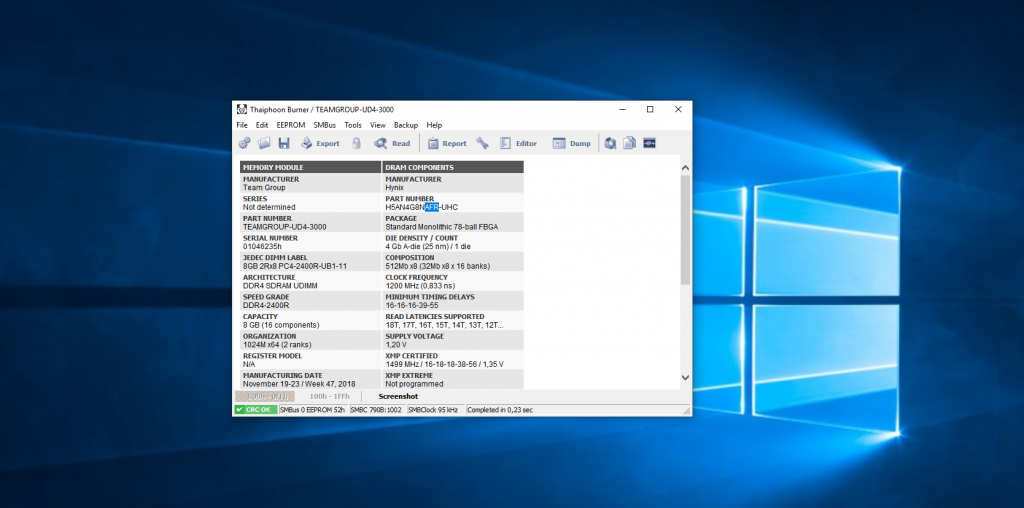Click the vertical scrollbar thumb
Viewport: 1024px width, 508px height.
(685, 229)
